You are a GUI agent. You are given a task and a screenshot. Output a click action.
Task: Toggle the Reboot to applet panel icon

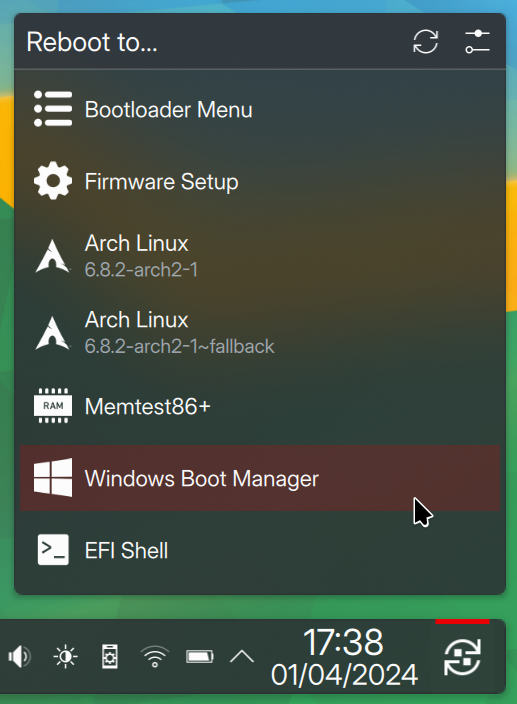pos(462,657)
